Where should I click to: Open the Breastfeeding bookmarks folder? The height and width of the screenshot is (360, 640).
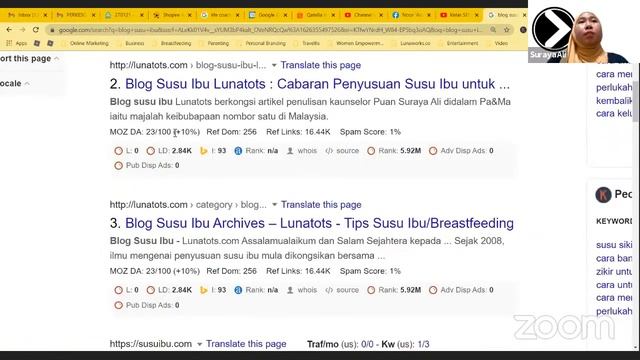(172, 43)
